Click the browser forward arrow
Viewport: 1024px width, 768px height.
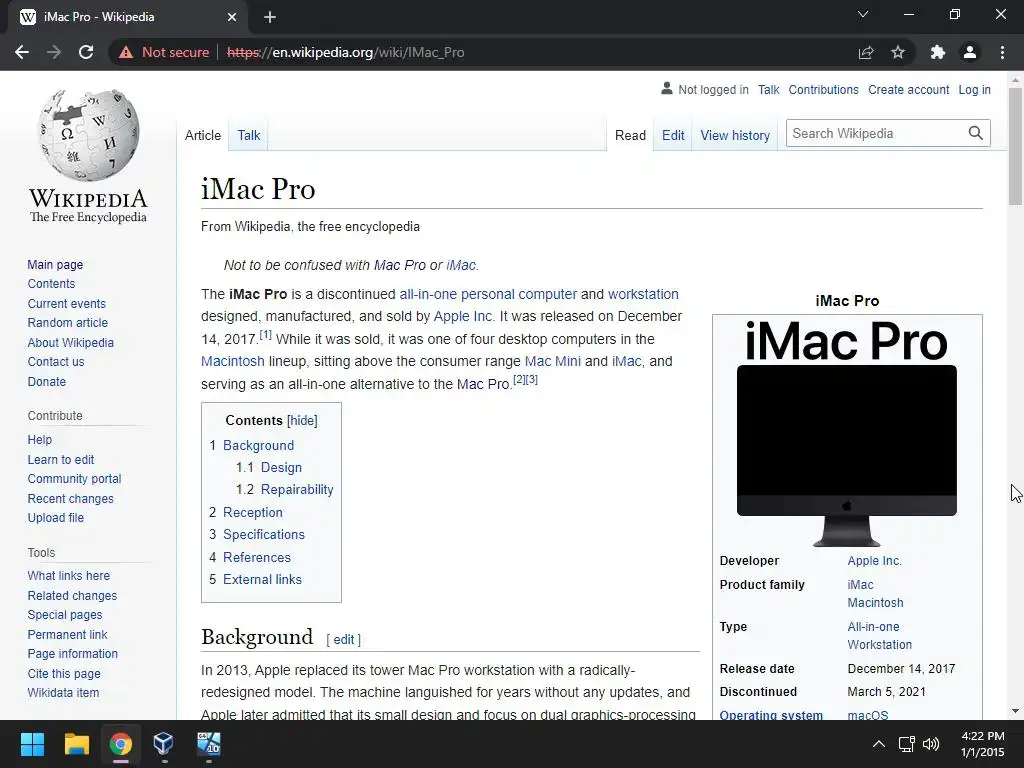click(x=54, y=52)
